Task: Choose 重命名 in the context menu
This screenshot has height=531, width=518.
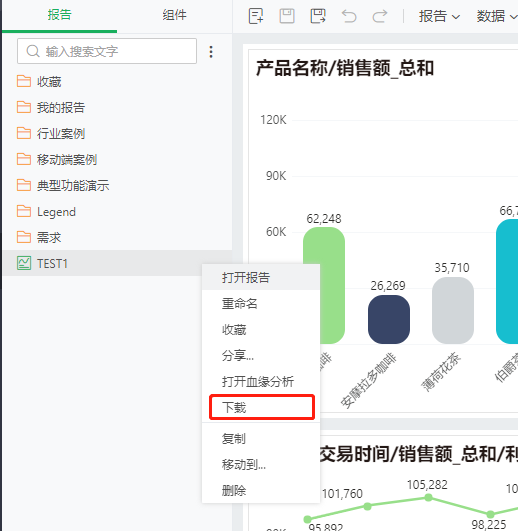Action: tap(239, 303)
